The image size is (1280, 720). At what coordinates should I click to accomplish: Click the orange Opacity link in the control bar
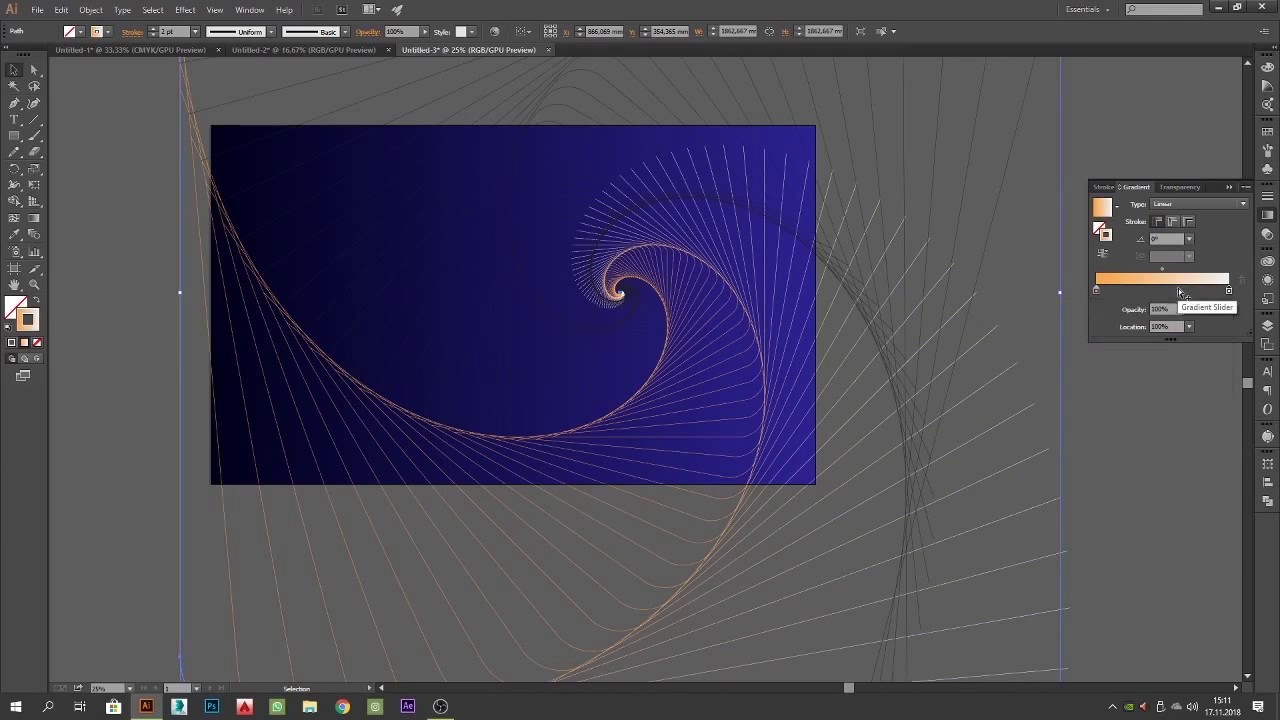point(368,32)
